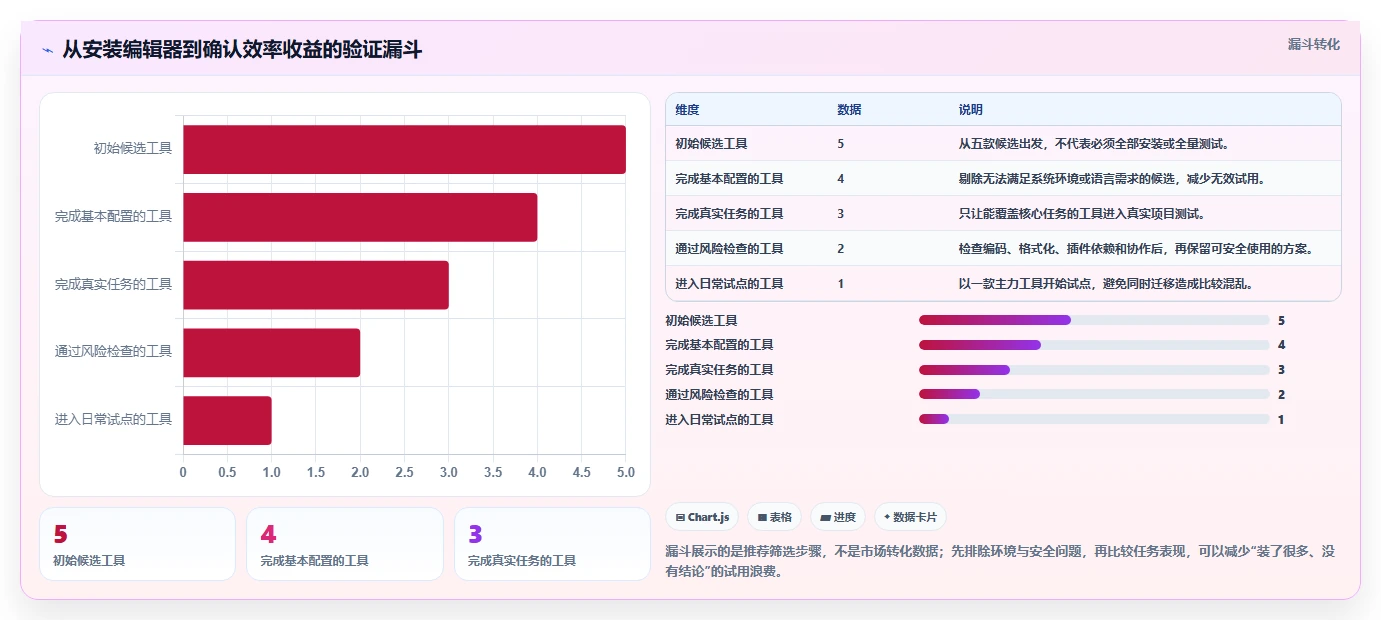Click the 进度 tag chip

[838, 517]
